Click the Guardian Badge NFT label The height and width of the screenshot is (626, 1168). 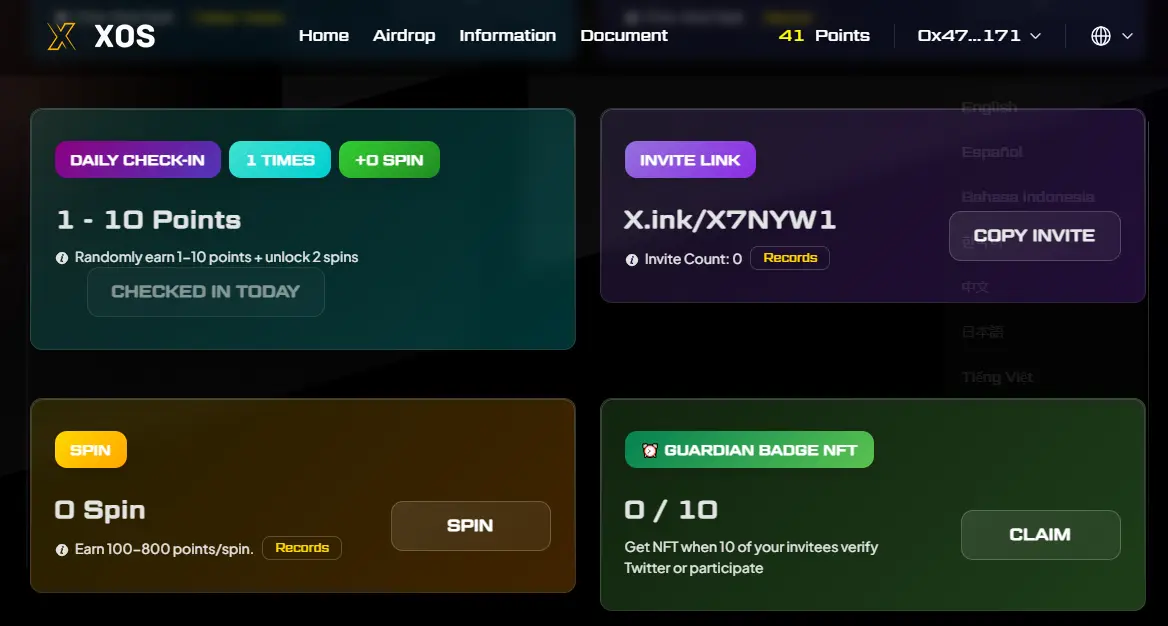[x=749, y=450]
